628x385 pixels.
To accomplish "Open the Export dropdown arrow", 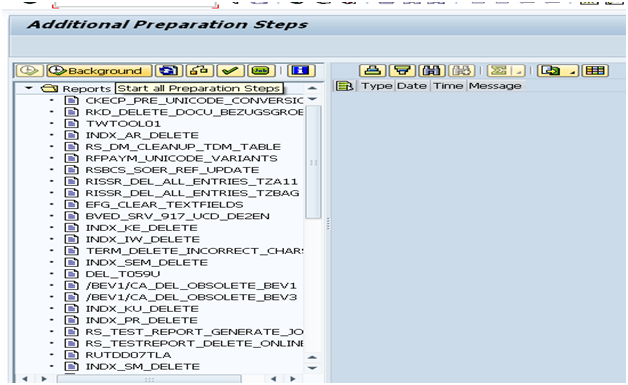I will (573, 72).
